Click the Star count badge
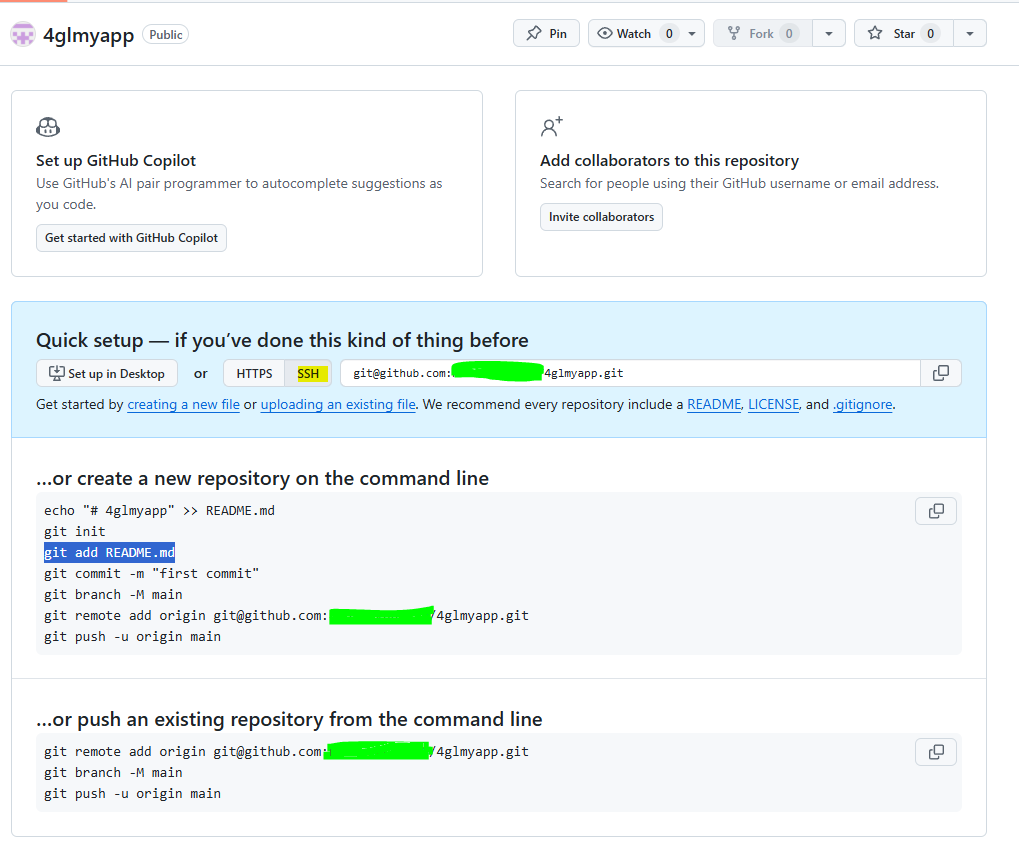1019x855 pixels. 931,34
